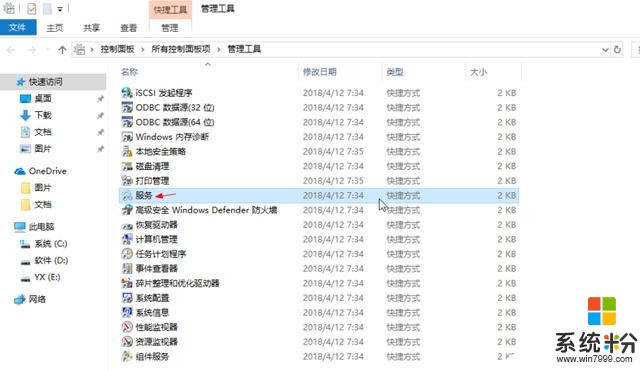This screenshot has width=640, height=370.
Task: Sort by the 修改日期 column header
Action: (320, 72)
